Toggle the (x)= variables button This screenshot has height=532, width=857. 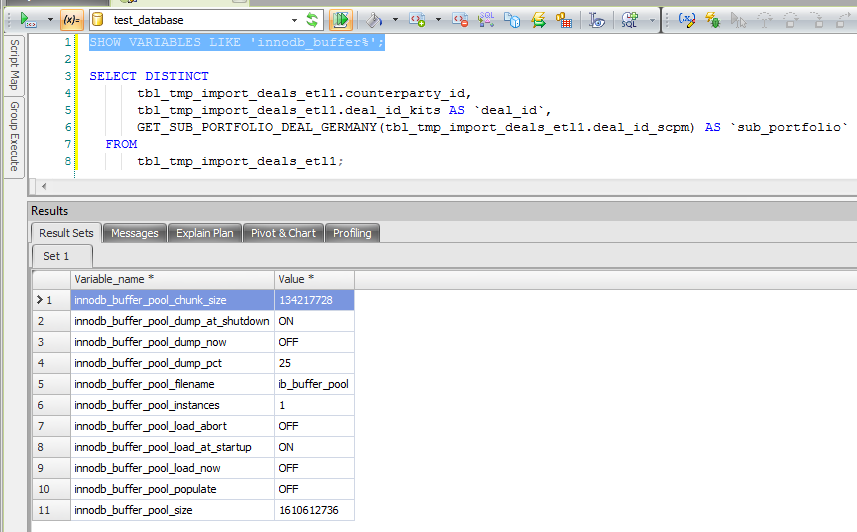[x=71, y=19]
